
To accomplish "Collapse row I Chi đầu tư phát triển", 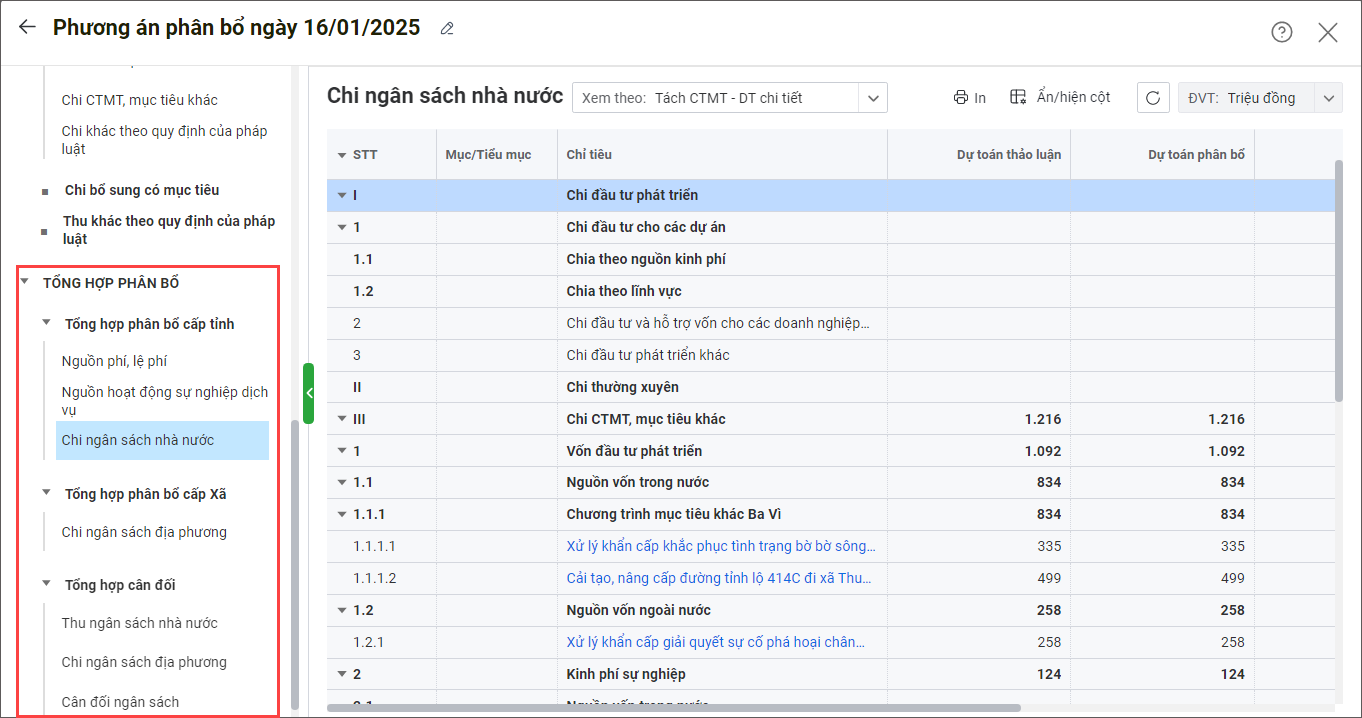I will tap(342, 195).
